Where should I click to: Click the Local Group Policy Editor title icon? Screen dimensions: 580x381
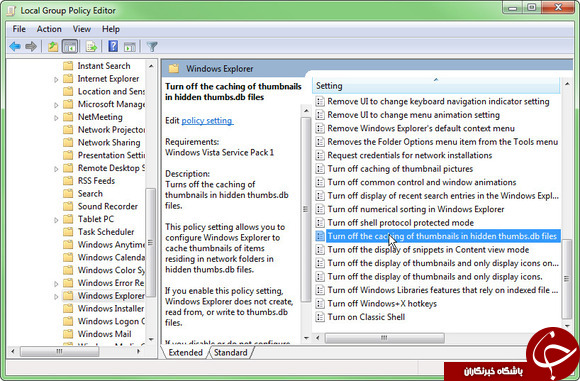pyautogui.click(x=11, y=11)
